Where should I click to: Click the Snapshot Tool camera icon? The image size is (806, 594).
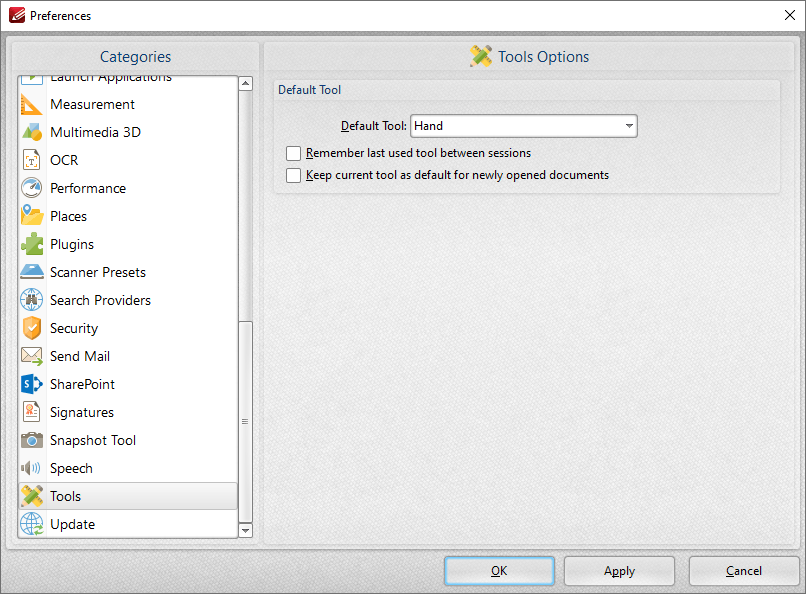[31, 440]
